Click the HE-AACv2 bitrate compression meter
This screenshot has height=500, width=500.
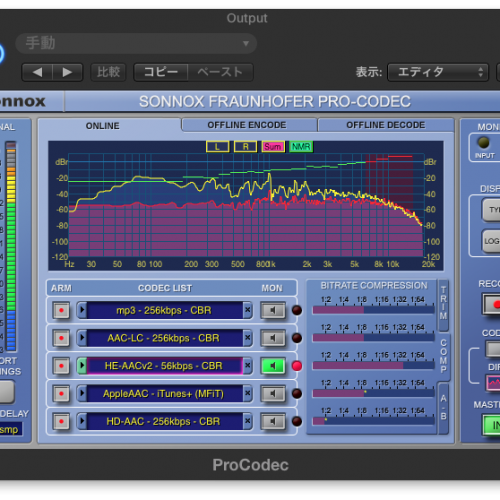point(373,366)
